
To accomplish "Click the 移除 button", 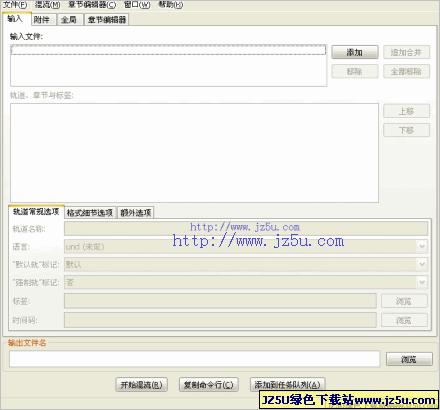I will (x=355, y=71).
